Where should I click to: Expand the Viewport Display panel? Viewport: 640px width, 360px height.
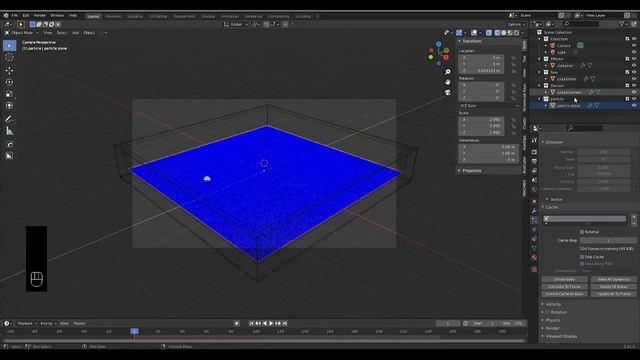coord(561,336)
